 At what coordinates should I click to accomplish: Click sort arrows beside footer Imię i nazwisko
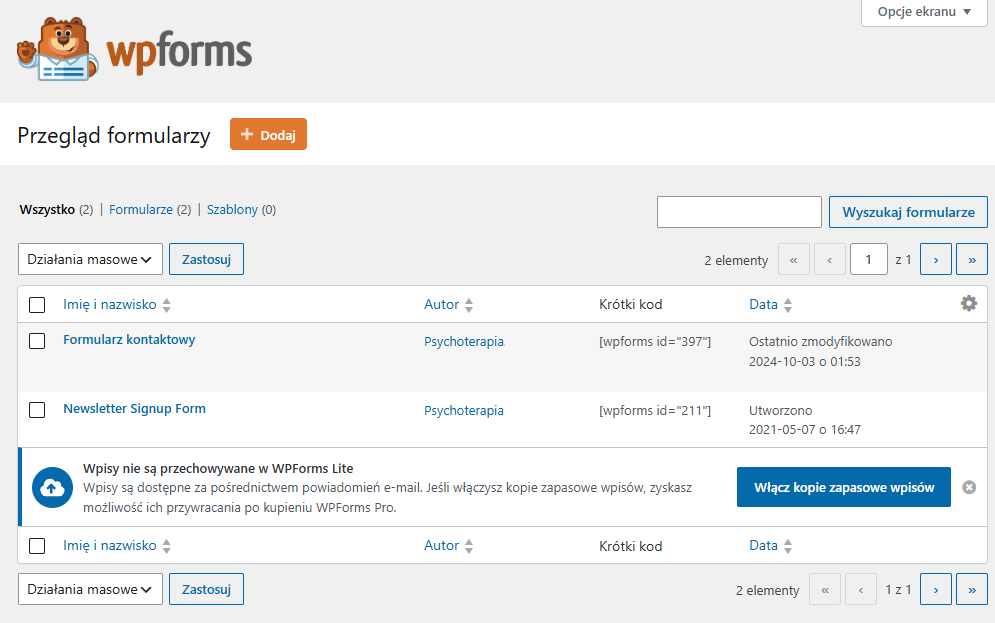(166, 546)
